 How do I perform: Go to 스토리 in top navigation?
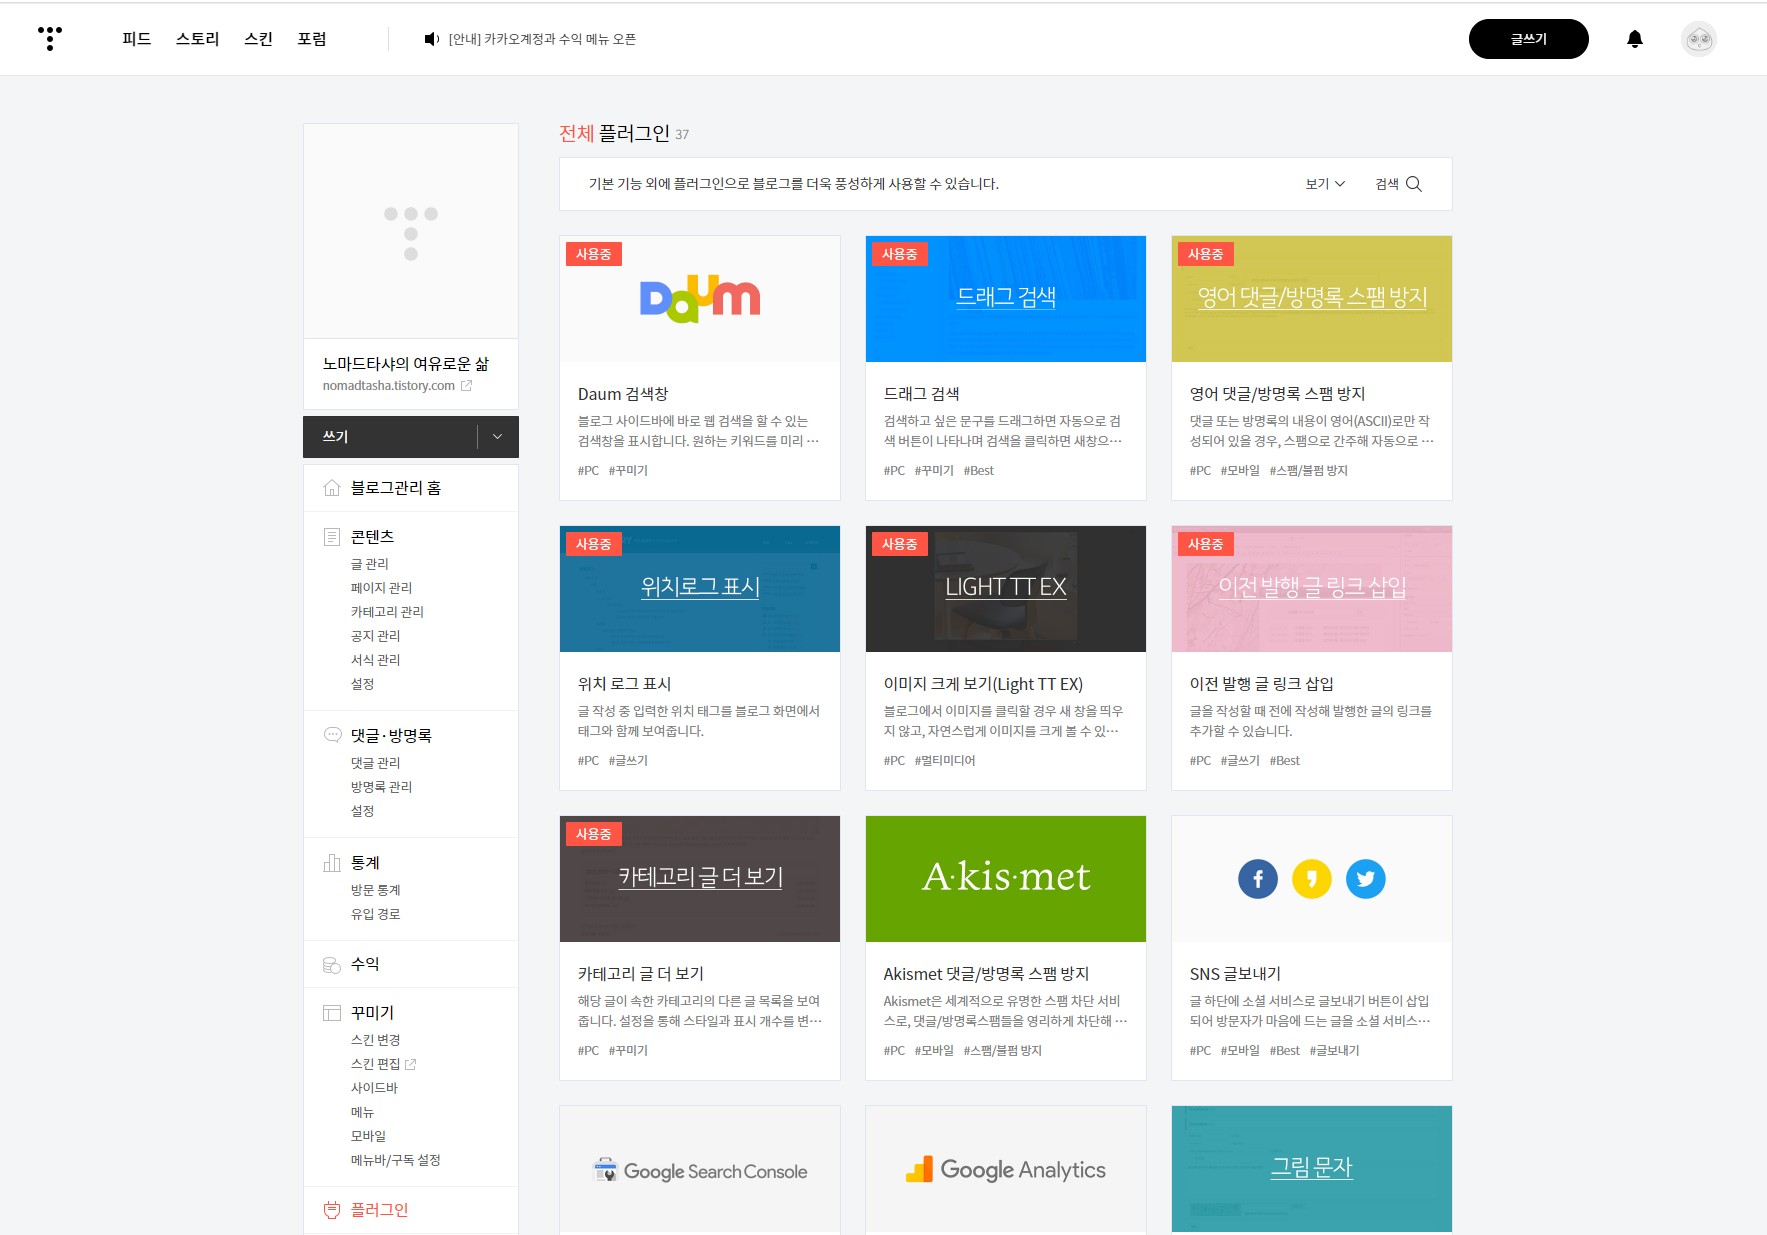(197, 39)
